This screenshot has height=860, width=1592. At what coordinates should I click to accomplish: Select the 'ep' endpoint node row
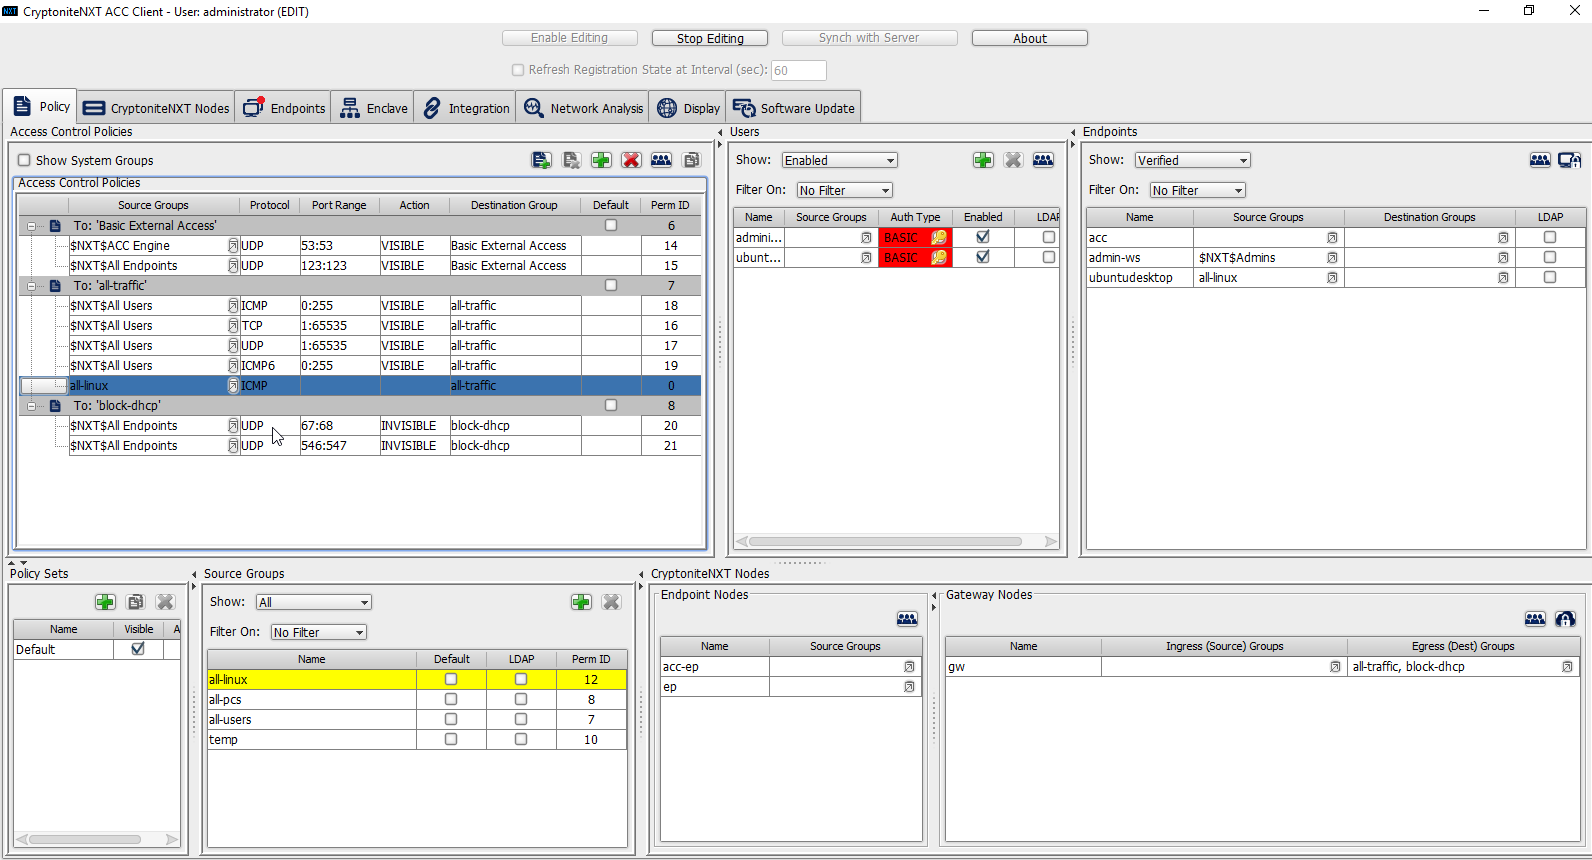pyautogui.click(x=790, y=687)
